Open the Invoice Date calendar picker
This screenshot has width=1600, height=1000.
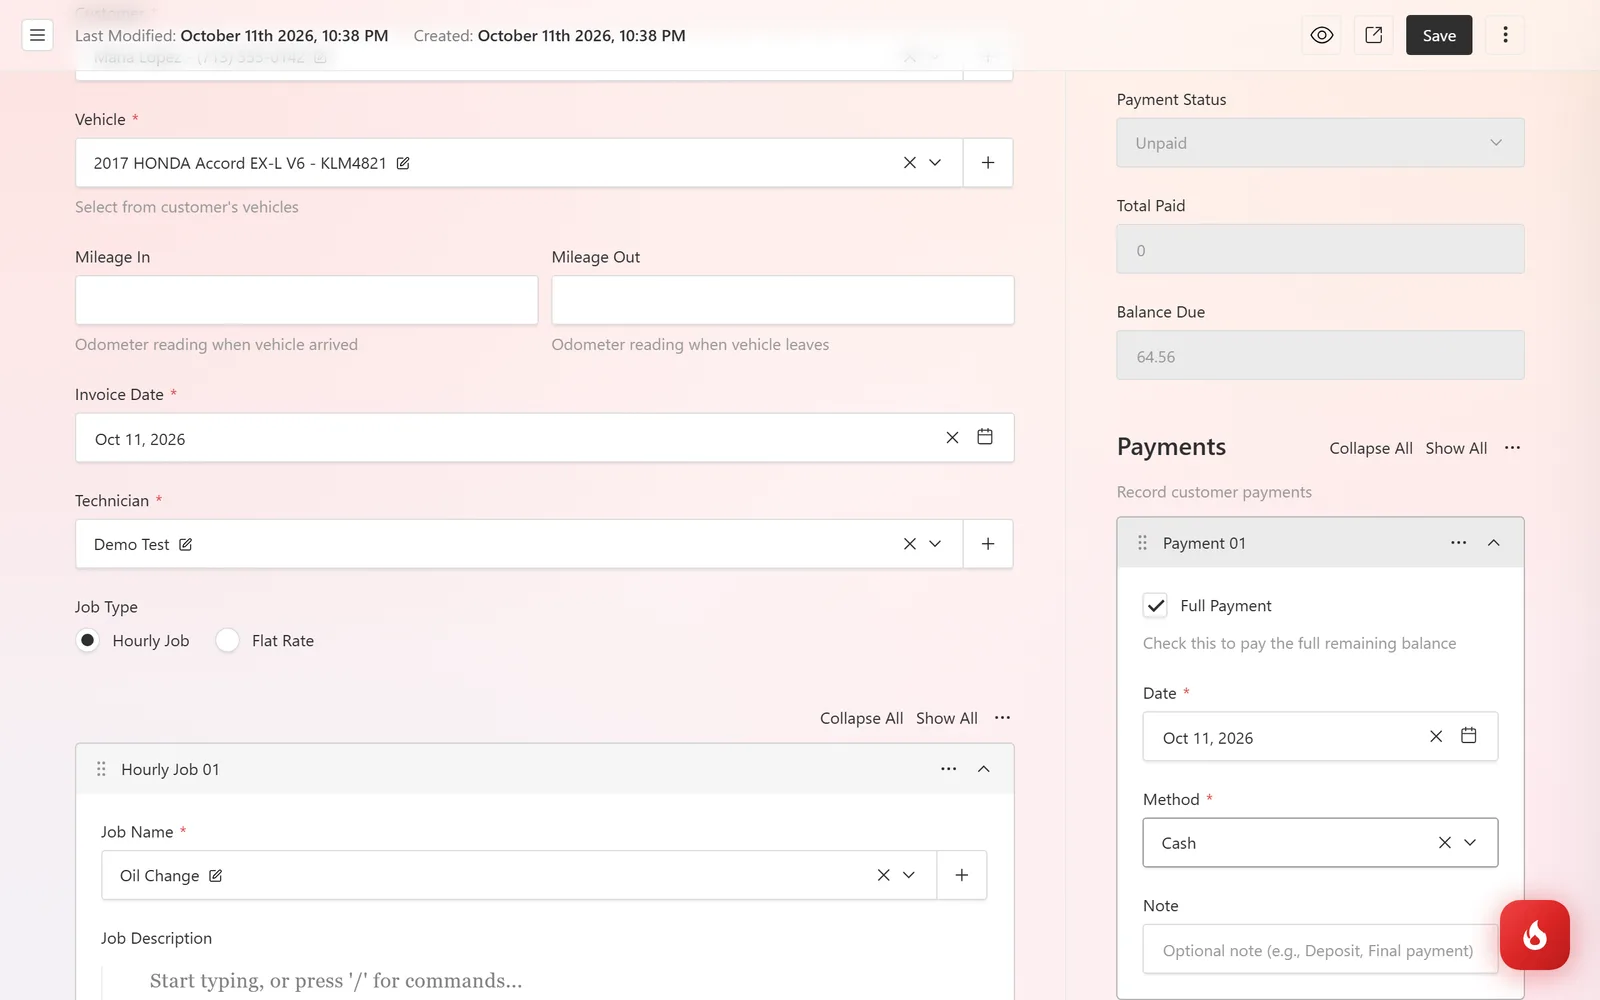click(985, 437)
